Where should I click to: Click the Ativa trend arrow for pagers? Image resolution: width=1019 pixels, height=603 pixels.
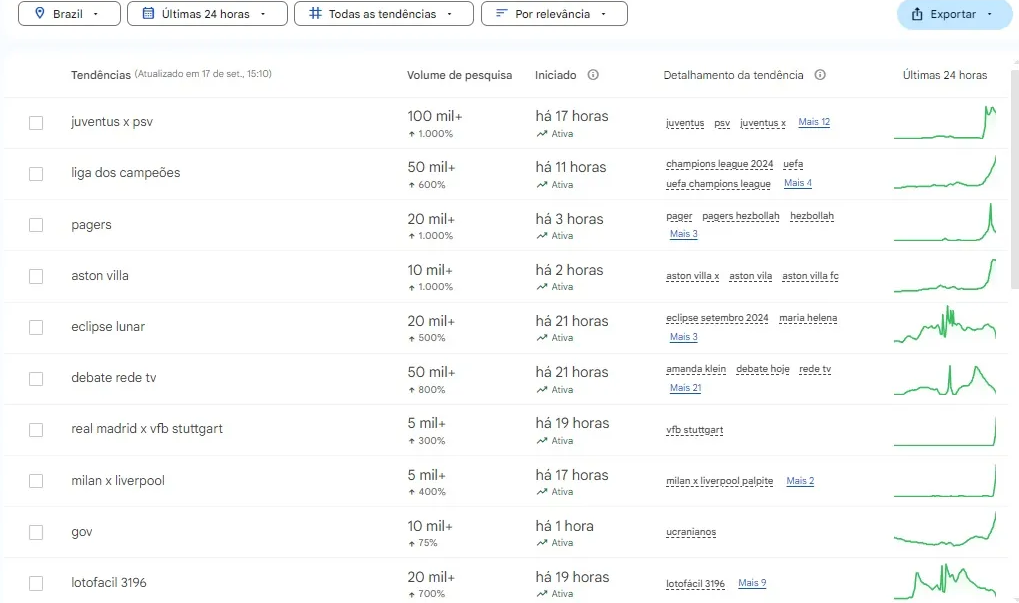pos(542,236)
